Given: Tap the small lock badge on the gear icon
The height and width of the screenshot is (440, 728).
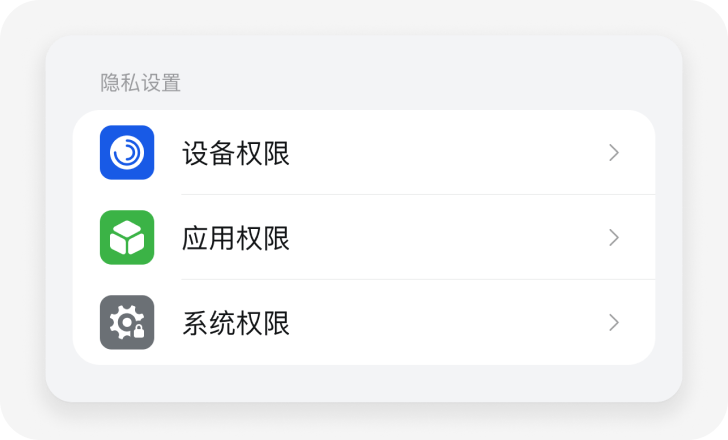Looking at the screenshot, I should pos(139,331).
